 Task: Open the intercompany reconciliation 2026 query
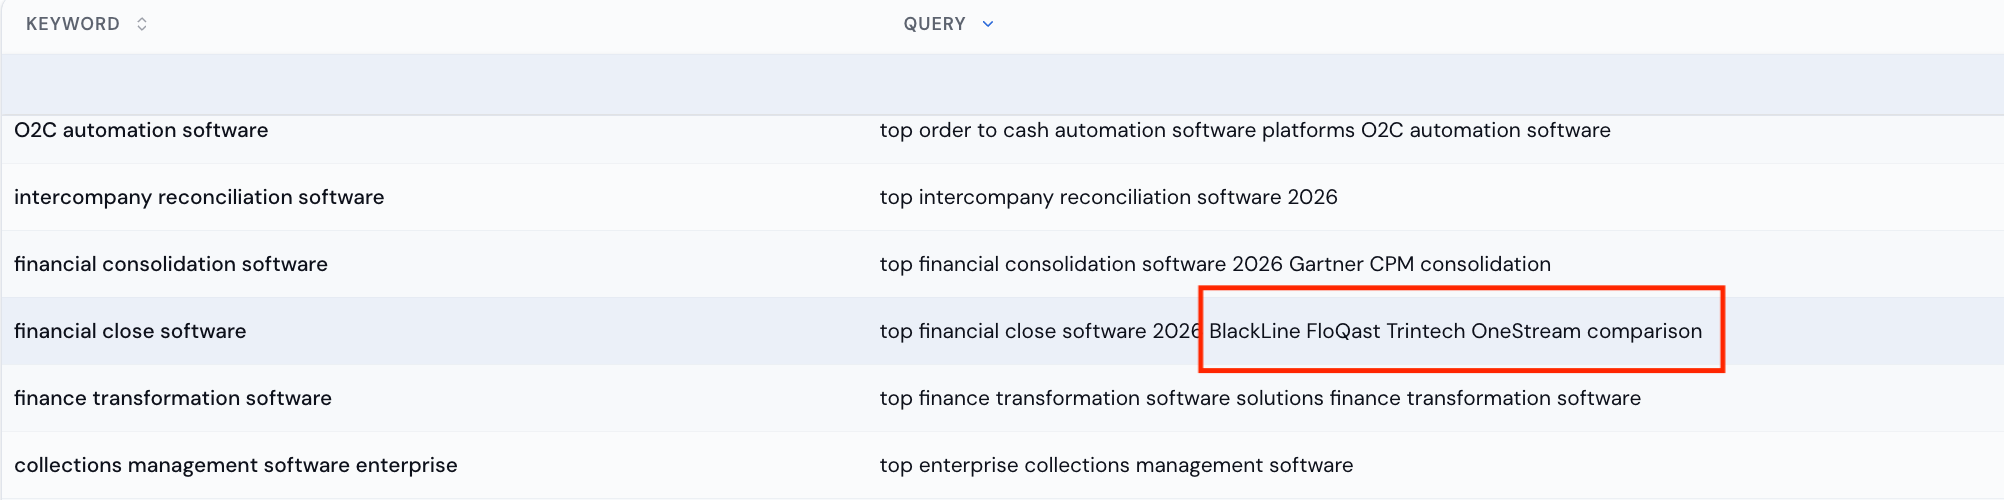click(1109, 197)
